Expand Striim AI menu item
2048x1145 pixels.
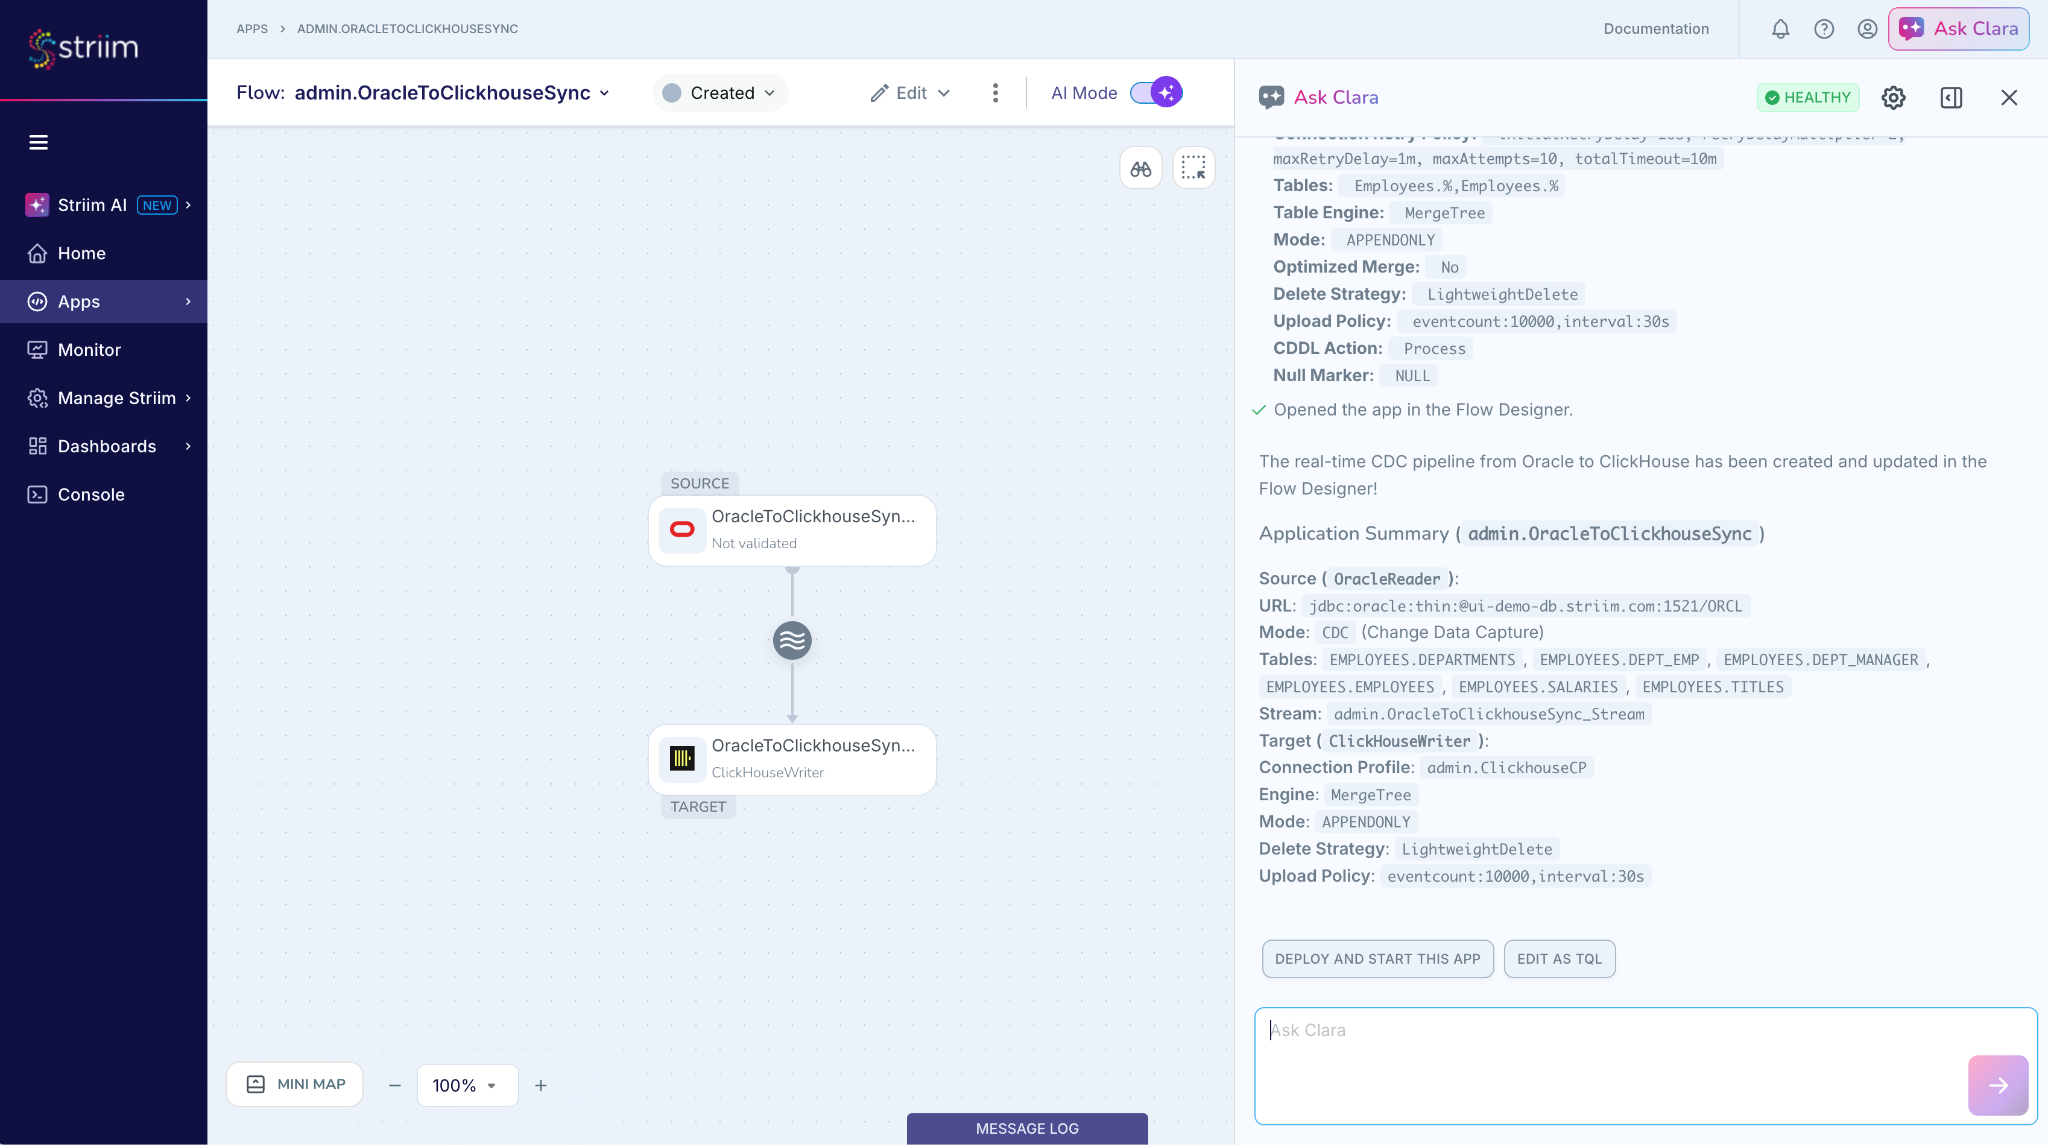tap(104, 205)
